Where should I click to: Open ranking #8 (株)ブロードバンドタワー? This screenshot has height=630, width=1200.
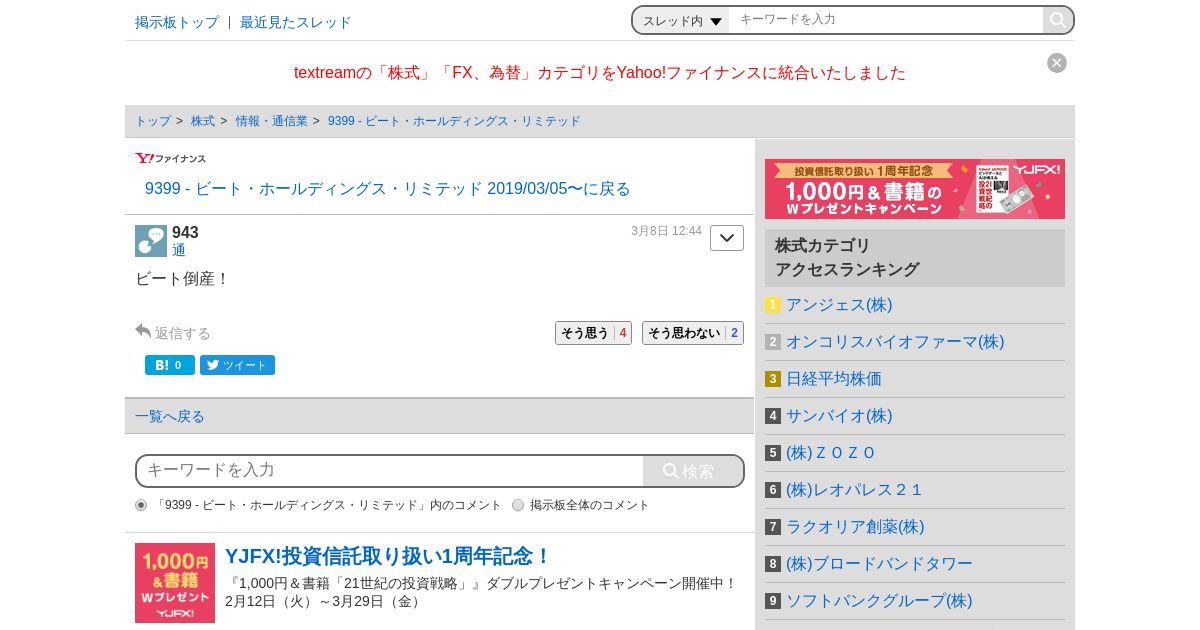click(879, 564)
